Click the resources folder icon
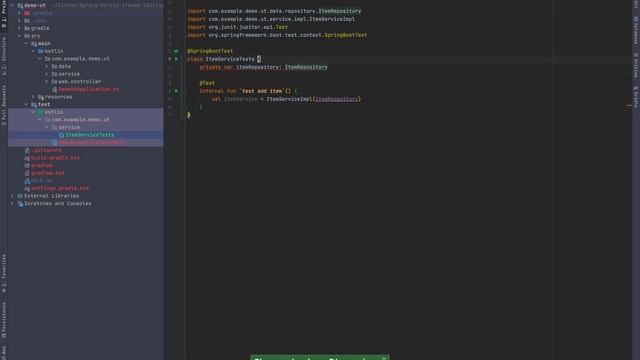The height and width of the screenshot is (360, 640). pos(40,97)
